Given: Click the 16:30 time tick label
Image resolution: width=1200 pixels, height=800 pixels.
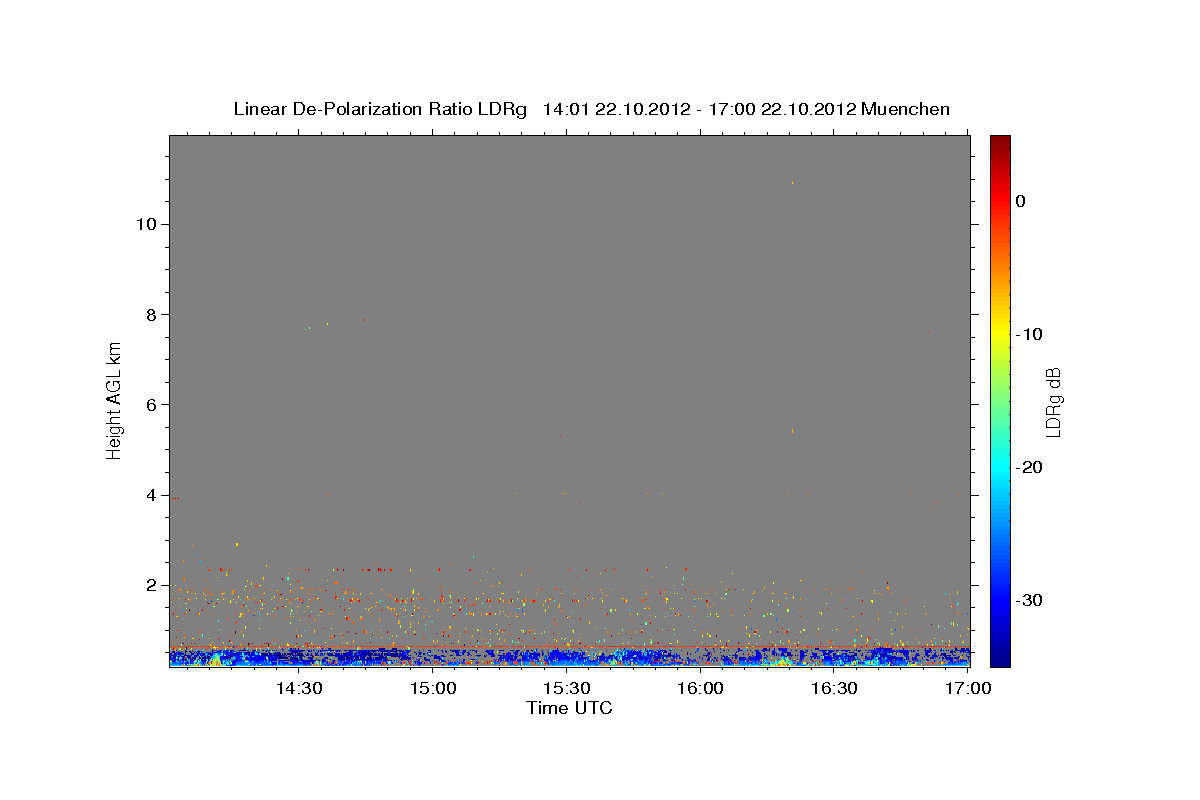Looking at the screenshot, I should pos(835,689).
